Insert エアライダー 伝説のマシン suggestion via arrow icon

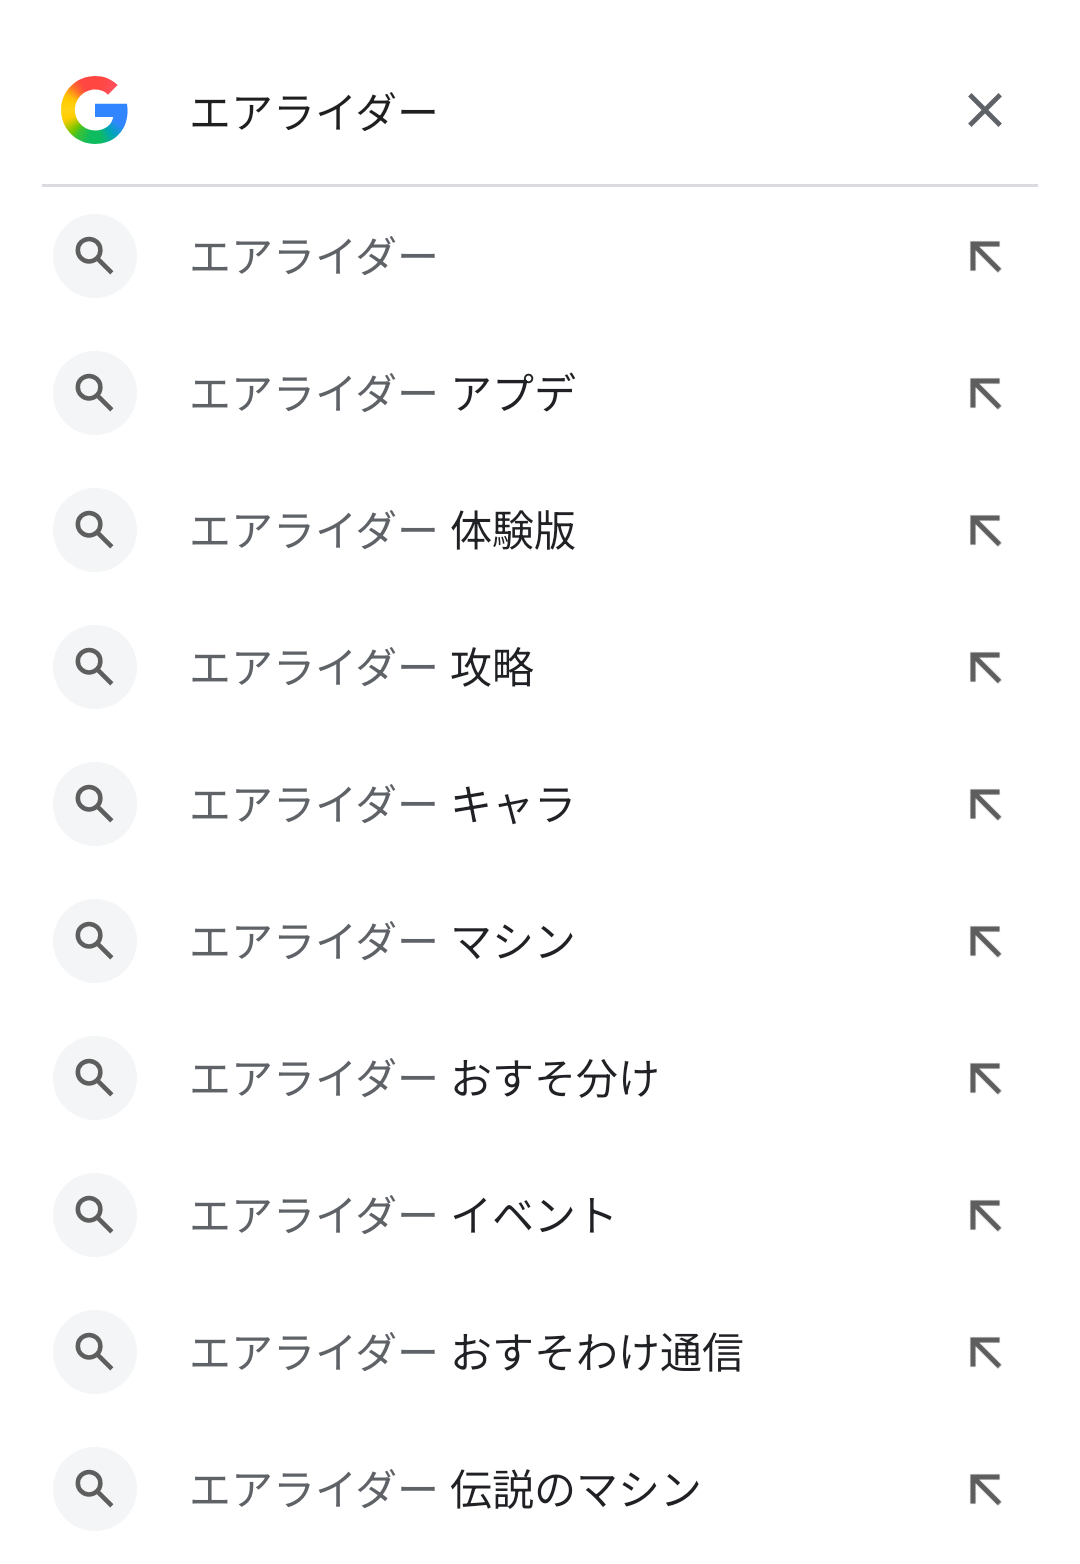click(985, 1489)
